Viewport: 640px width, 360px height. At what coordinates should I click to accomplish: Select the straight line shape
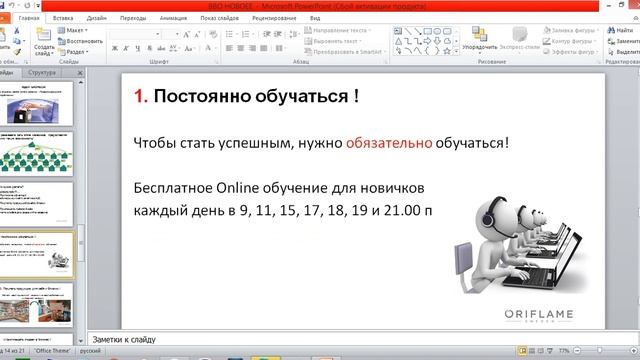click(408, 31)
